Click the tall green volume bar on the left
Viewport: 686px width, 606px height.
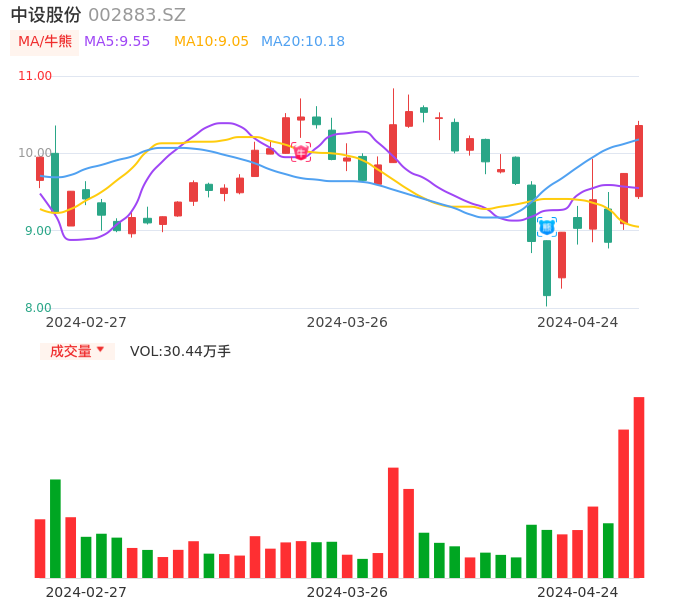(x=55, y=528)
